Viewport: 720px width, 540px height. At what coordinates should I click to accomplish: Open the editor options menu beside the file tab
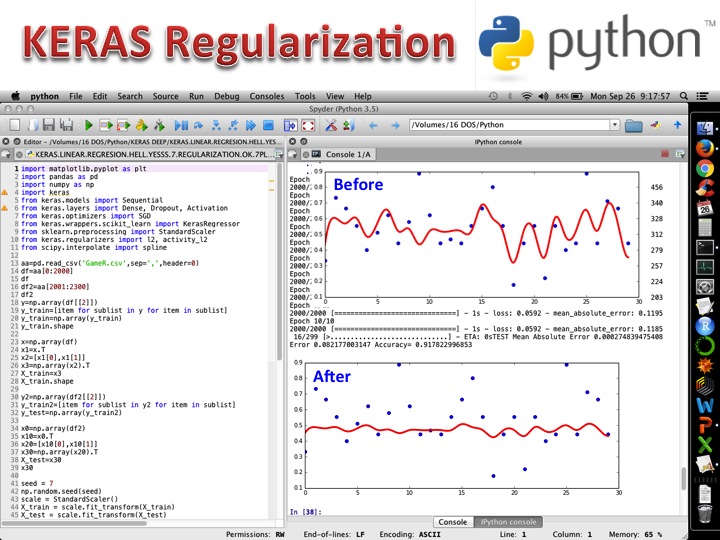pos(279,154)
